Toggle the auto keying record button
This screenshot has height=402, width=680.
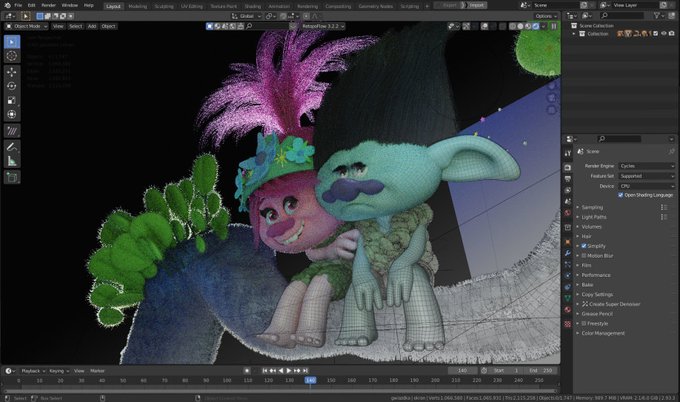[x=247, y=371]
